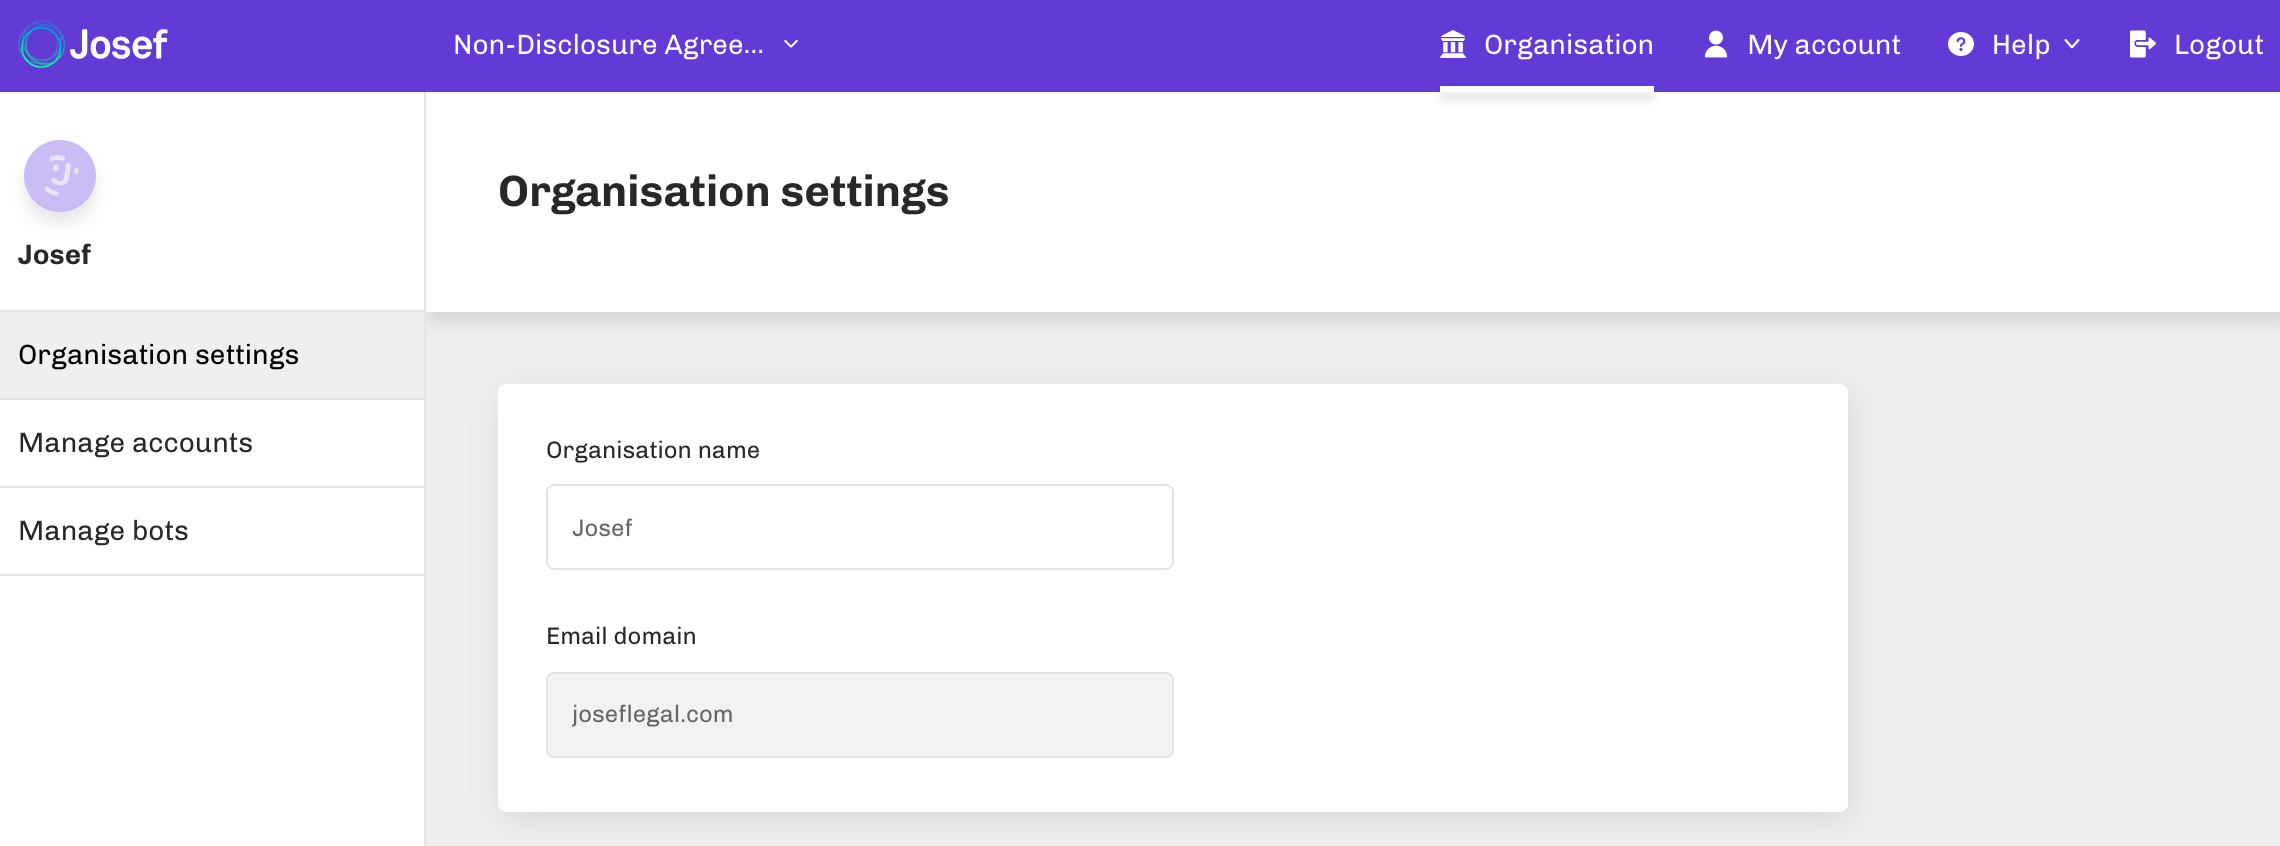
Task: Open Manage bots in sidebar
Action: (x=212, y=531)
